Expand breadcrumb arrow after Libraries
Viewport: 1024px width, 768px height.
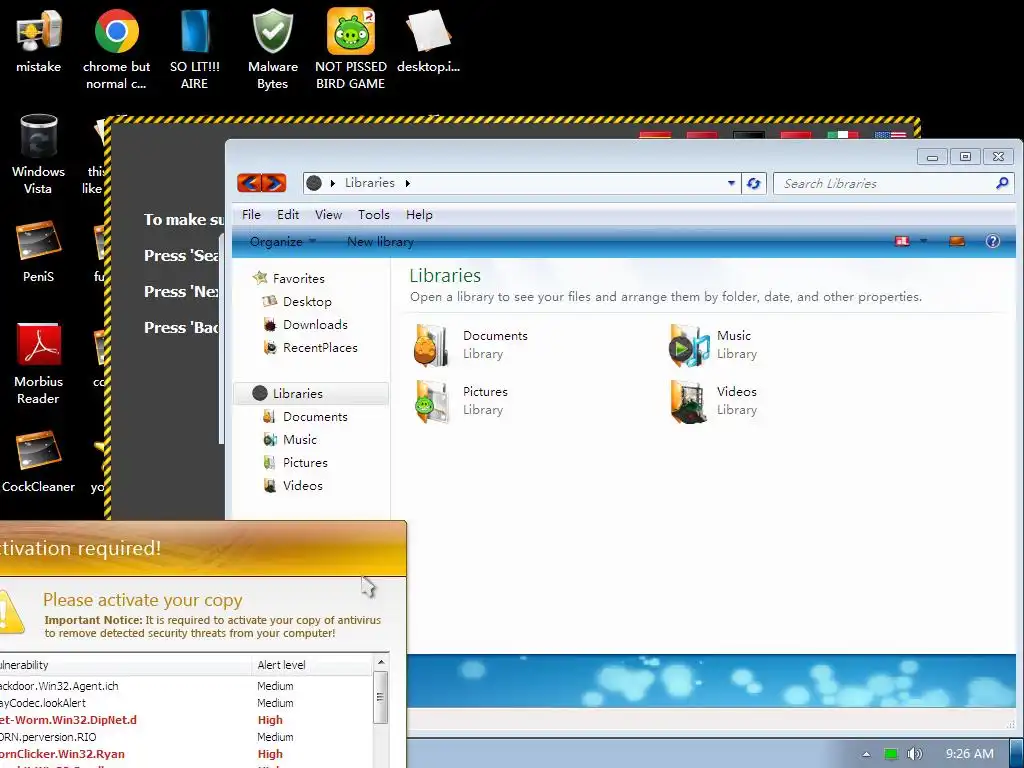click(408, 184)
